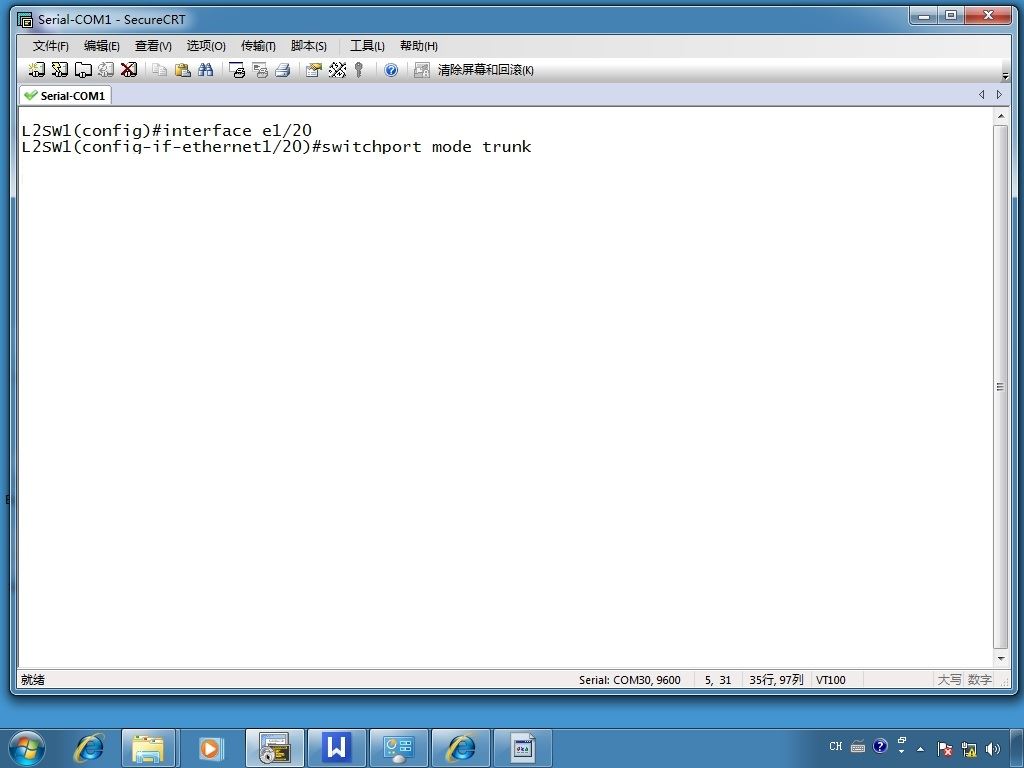Open Windows Media Player taskbar icon
1024x768 pixels.
(210, 748)
